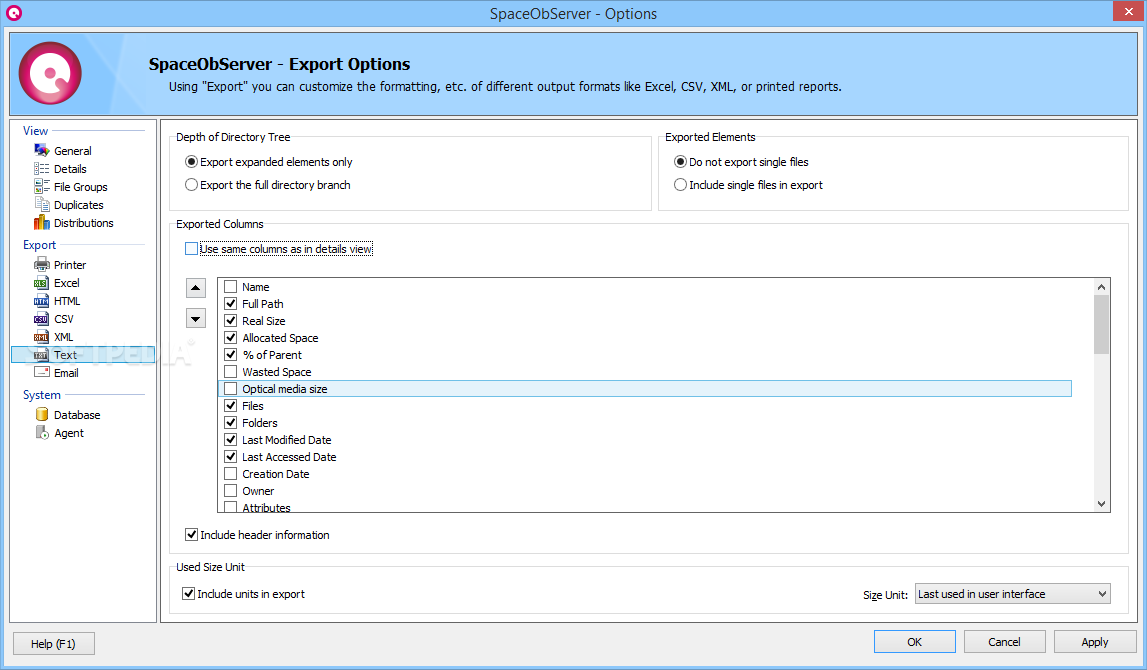
Task: Switch to CSV export options
Action: 64,319
